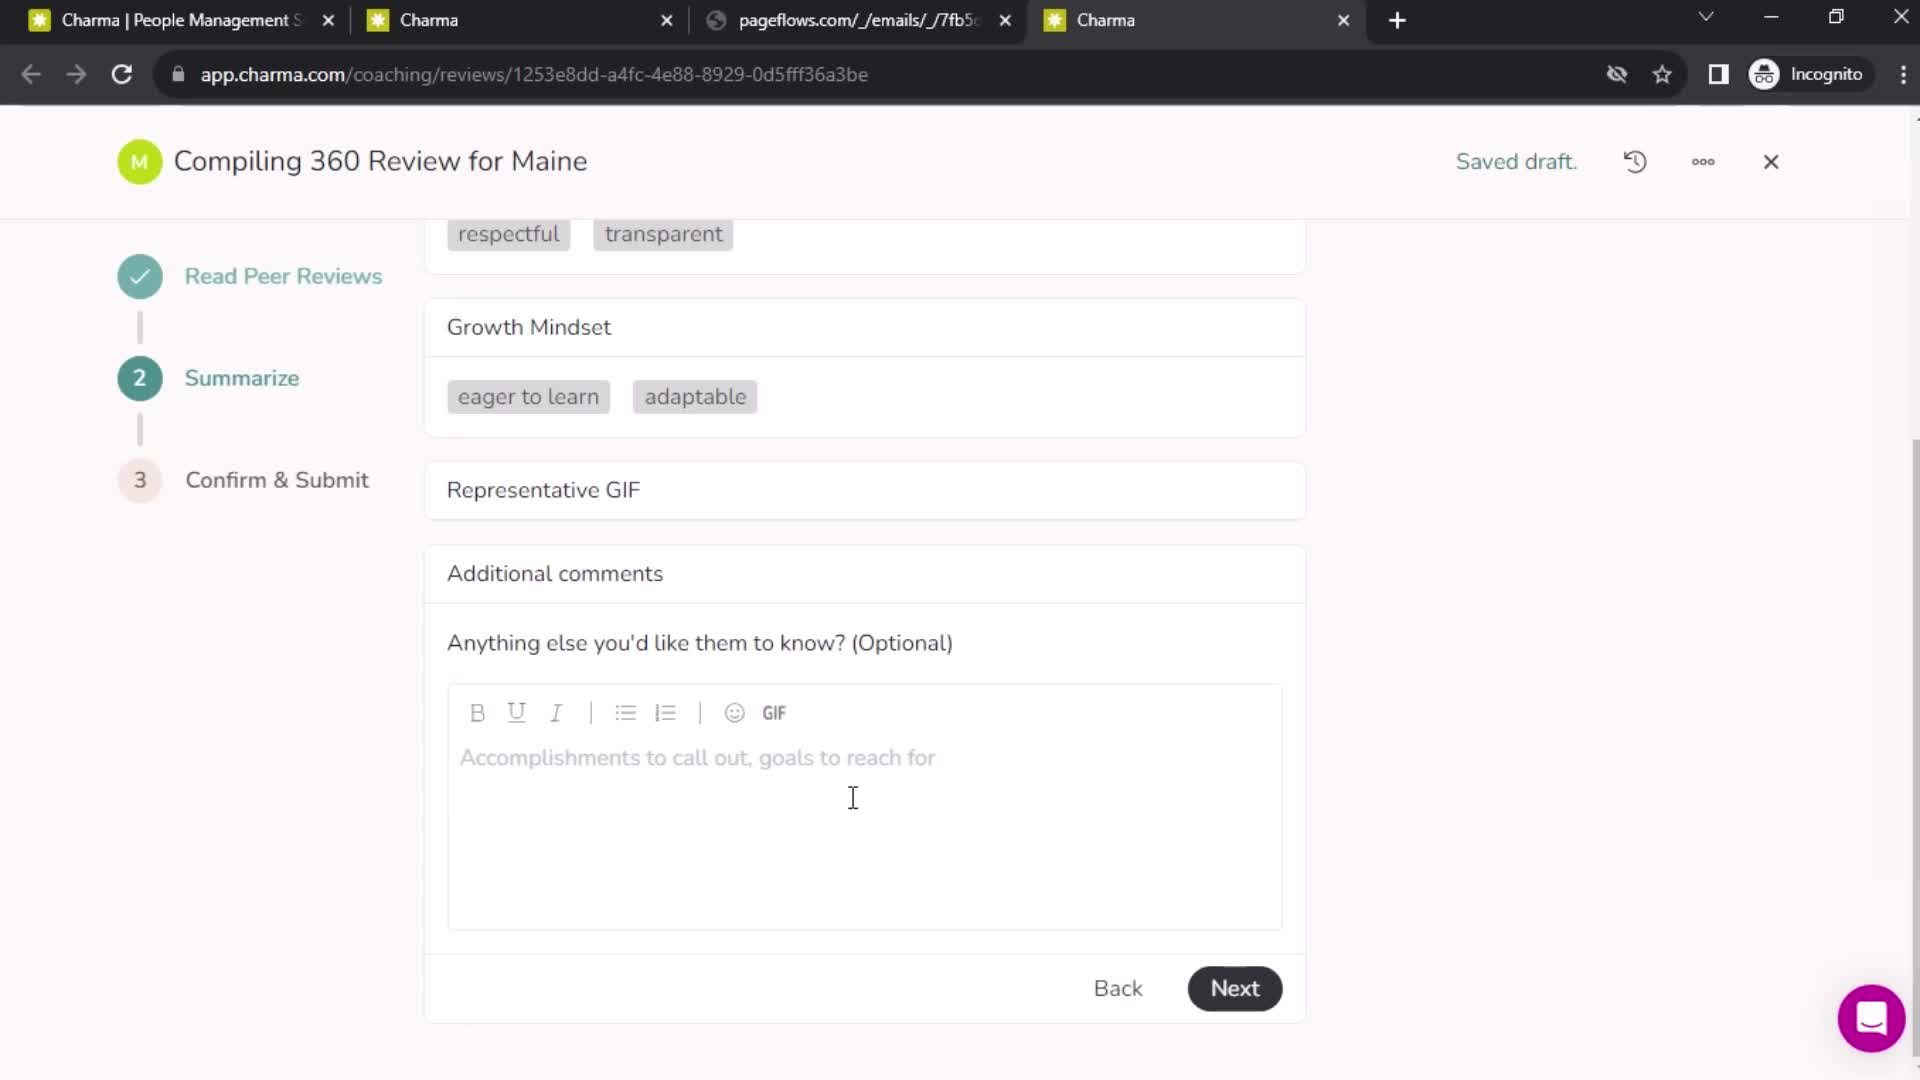Expand the Confirm and Submit step
The image size is (1920, 1080).
click(x=277, y=479)
